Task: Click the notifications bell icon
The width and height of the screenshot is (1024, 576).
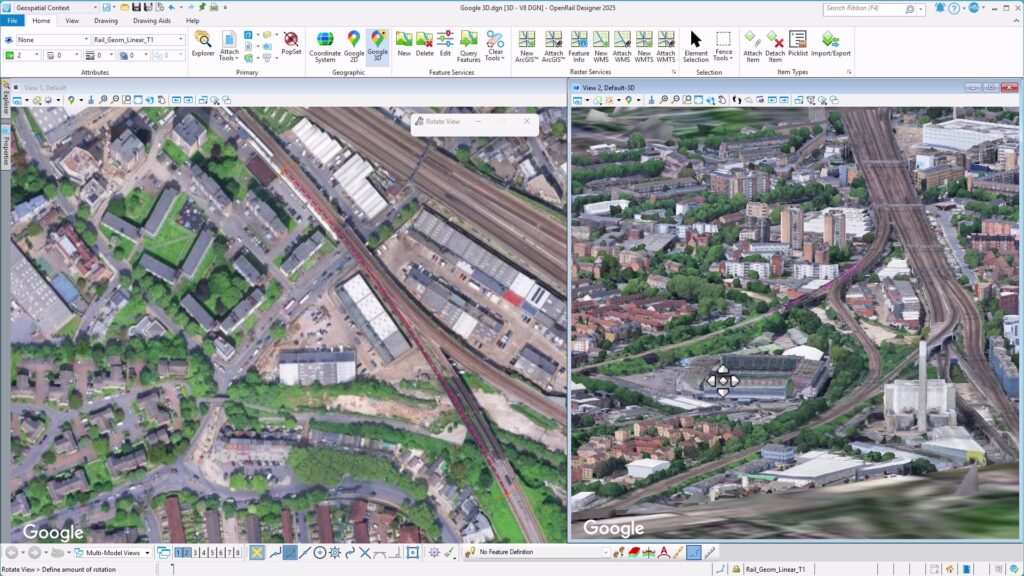Action: pos(940,8)
